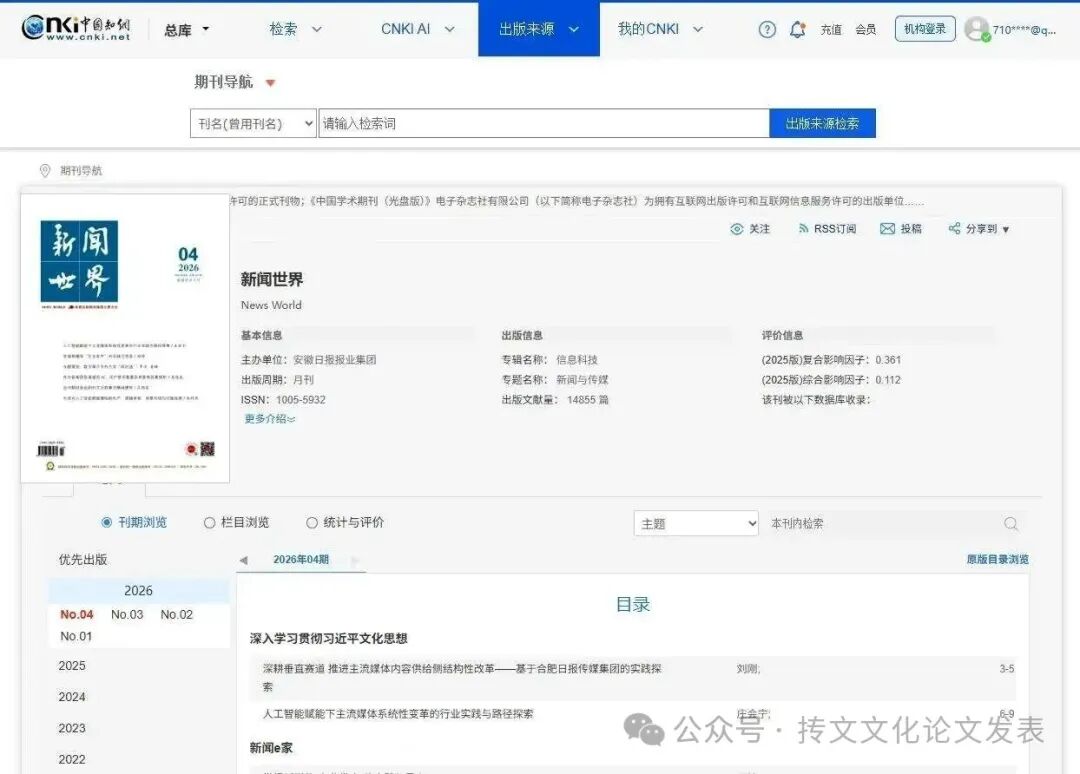The image size is (1080, 774).
Task: Open the 主题 search field dropdown
Action: tap(696, 523)
